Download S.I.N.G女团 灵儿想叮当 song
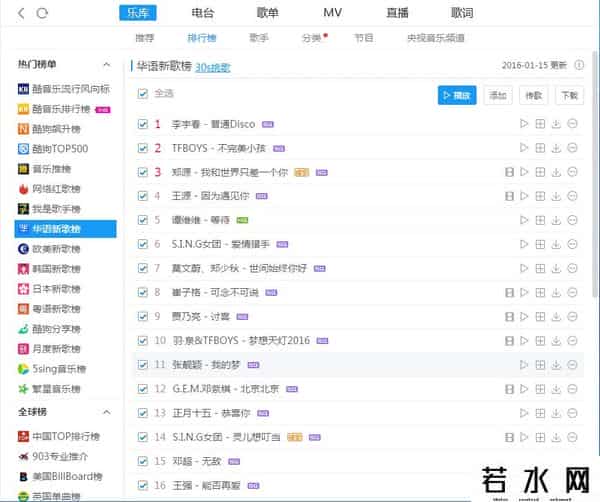This screenshot has width=600, height=502. point(556,437)
